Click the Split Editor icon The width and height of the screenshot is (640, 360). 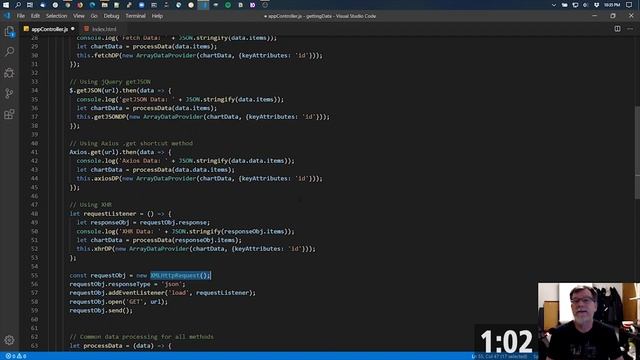(617, 29)
